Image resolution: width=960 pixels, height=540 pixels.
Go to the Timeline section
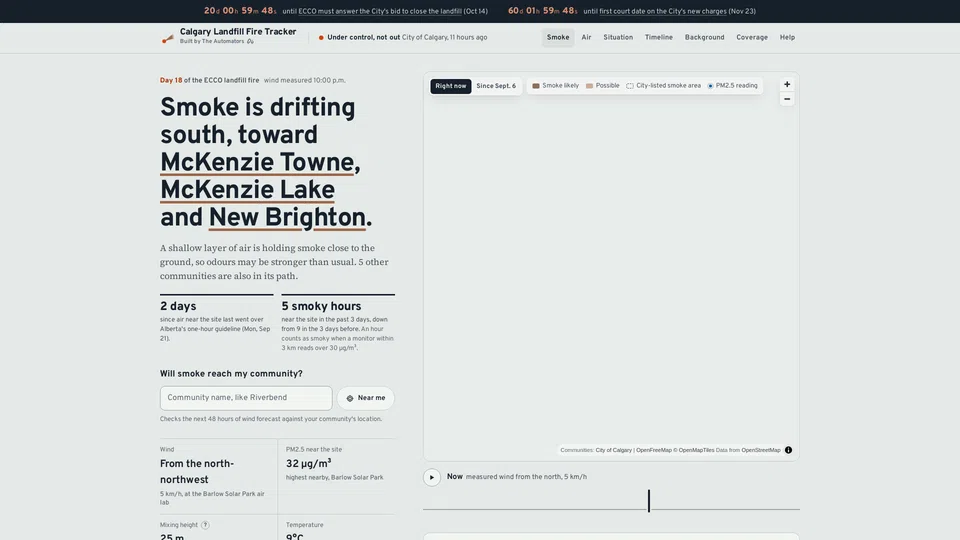658,37
